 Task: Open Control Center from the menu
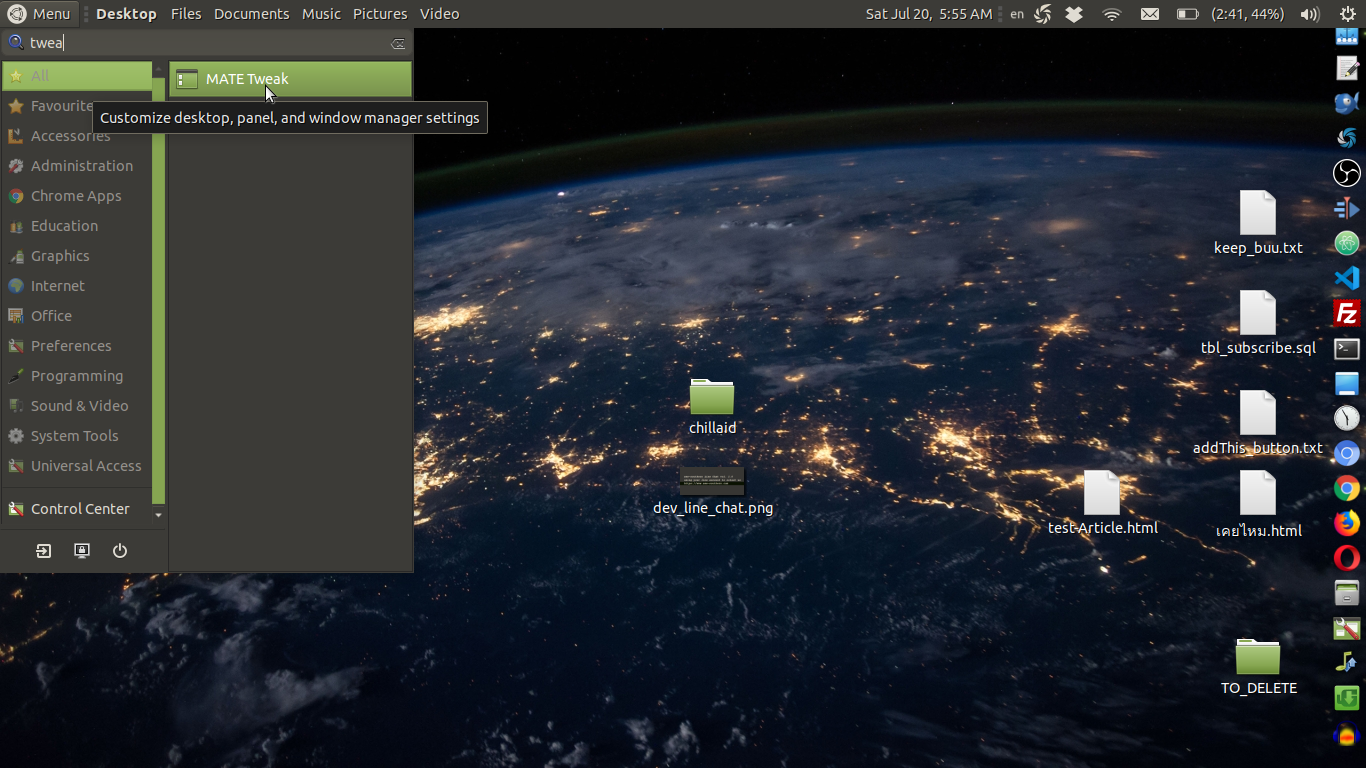[79, 509]
